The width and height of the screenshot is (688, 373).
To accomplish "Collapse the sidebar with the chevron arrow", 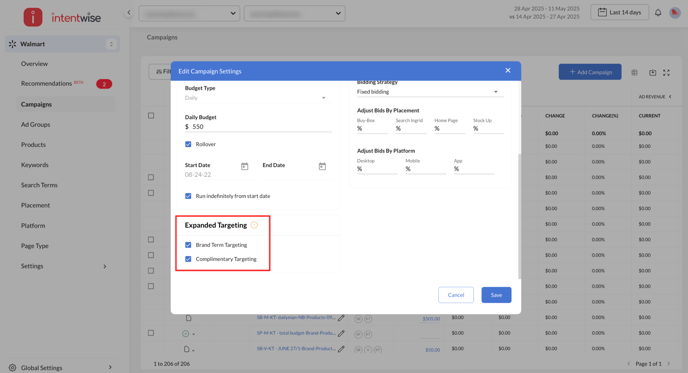I will [x=129, y=12].
